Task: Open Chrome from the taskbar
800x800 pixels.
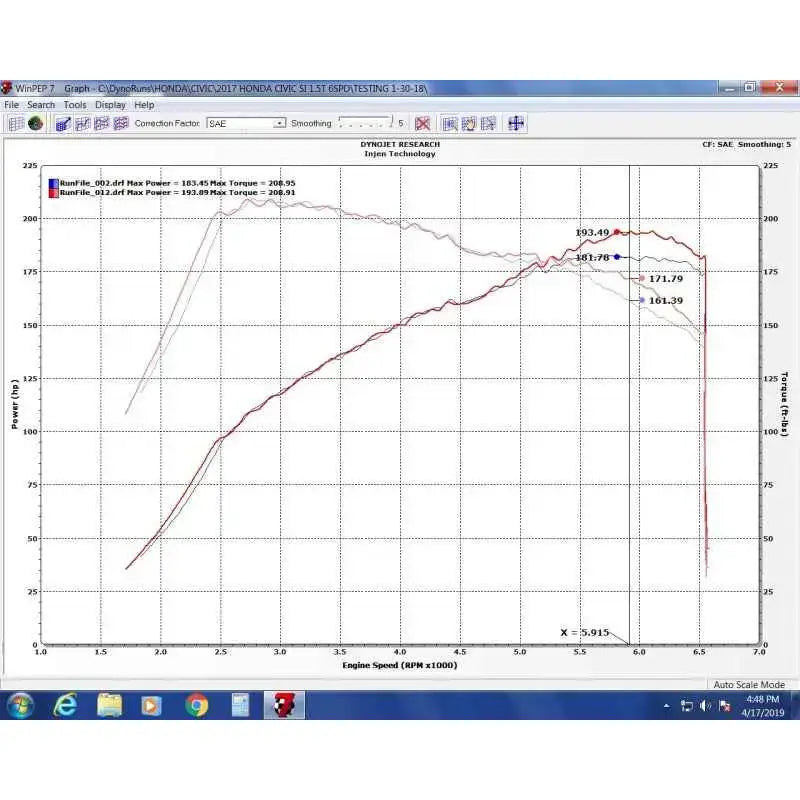Action: pos(196,706)
